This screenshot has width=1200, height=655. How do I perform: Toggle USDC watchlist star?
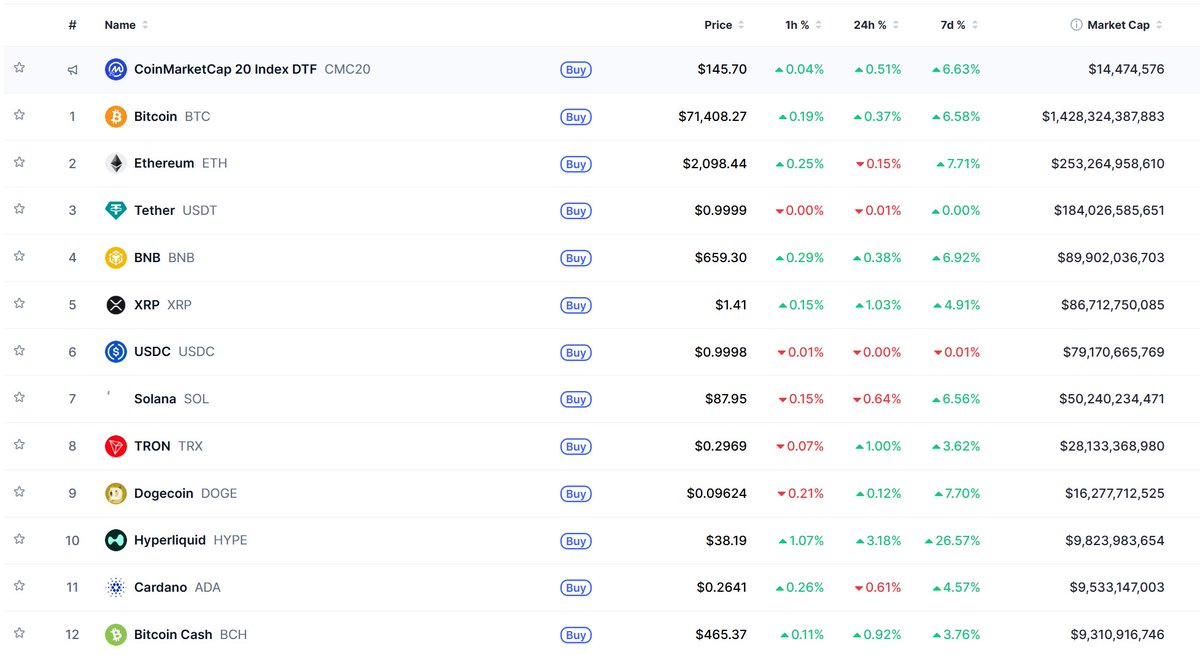click(x=19, y=350)
